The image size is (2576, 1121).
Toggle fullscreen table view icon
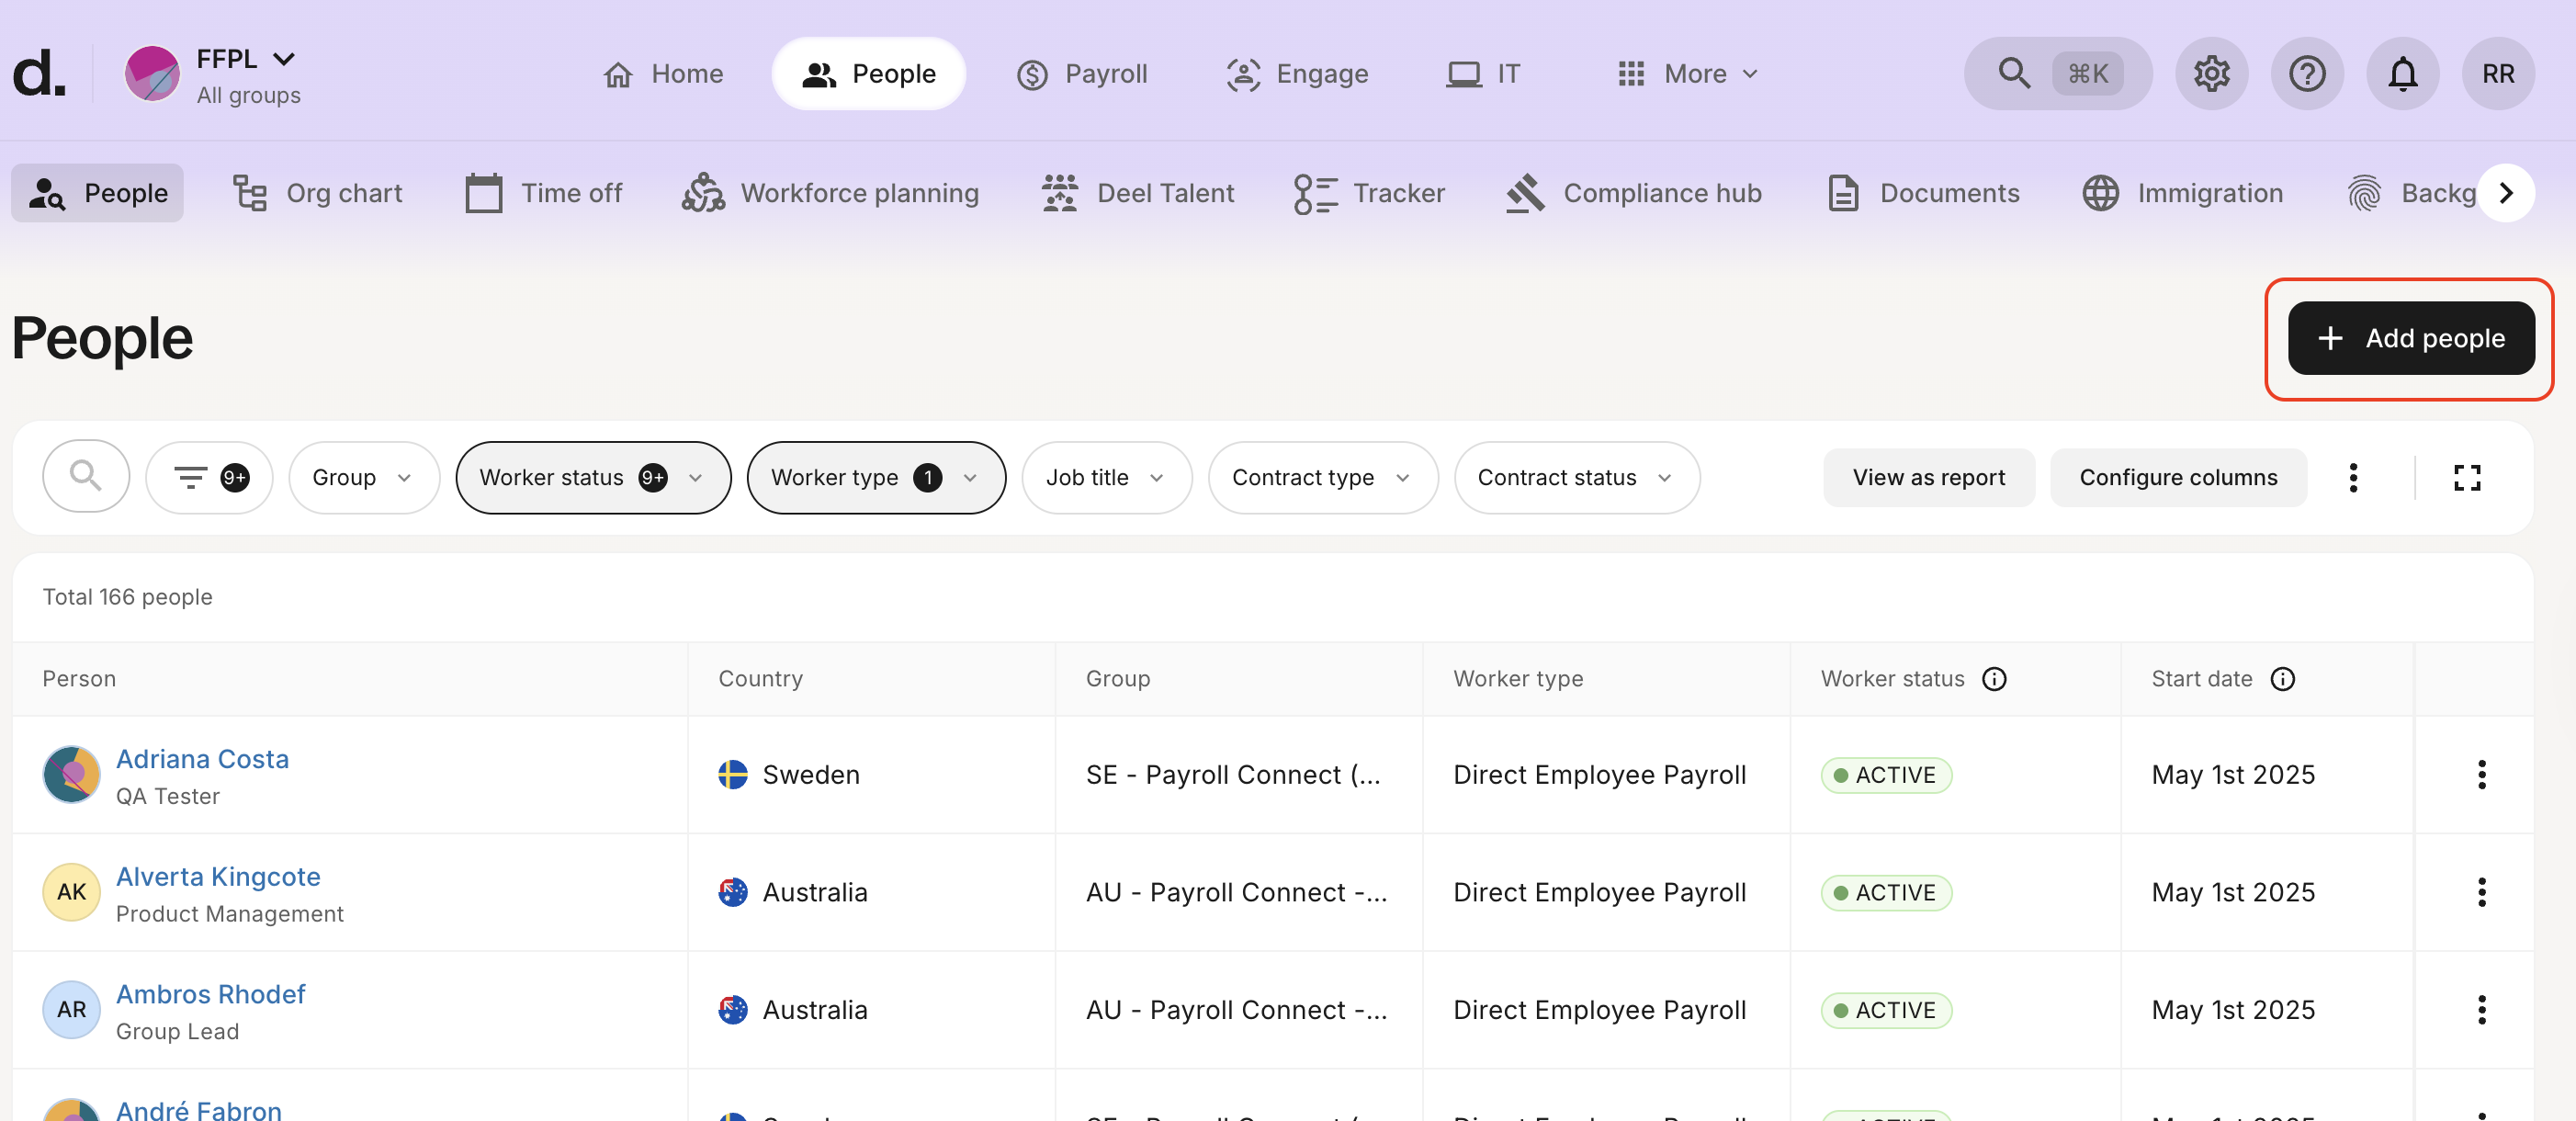[2466, 478]
